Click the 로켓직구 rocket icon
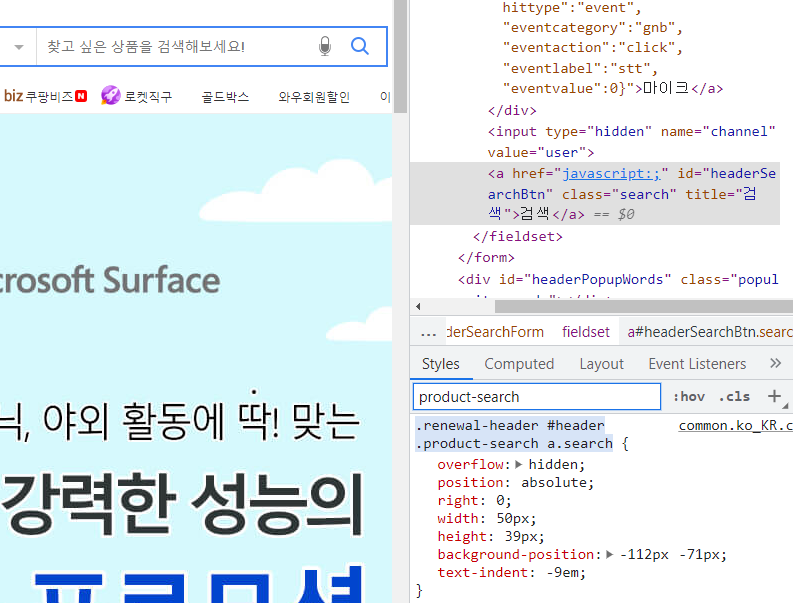The image size is (793, 603). click(111, 96)
